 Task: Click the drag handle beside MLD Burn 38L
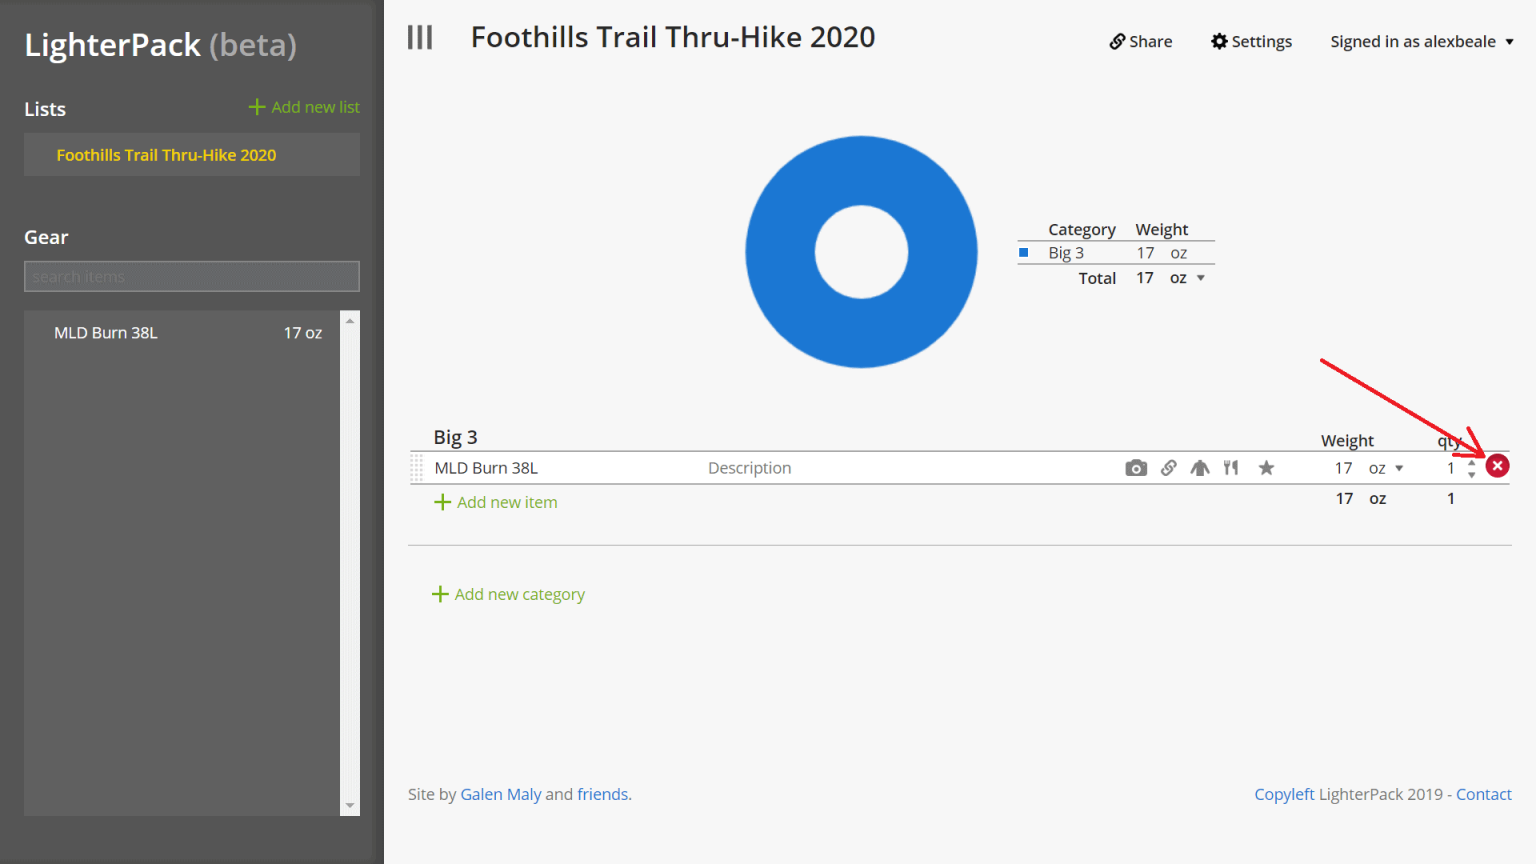coord(417,468)
